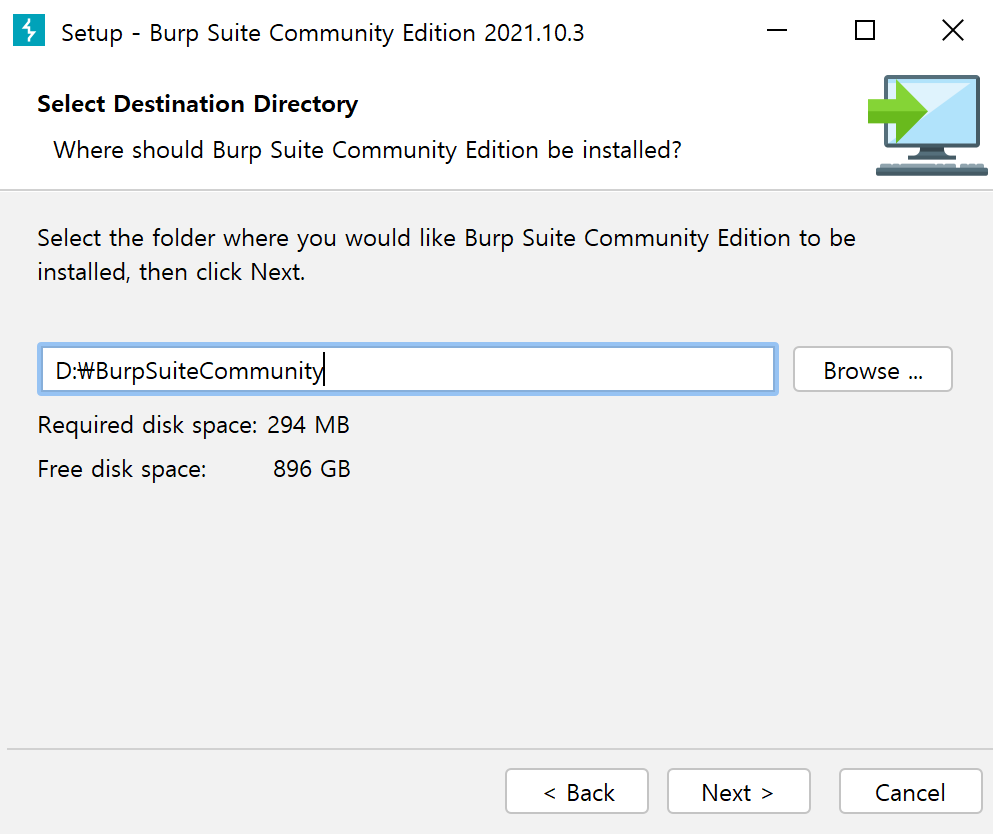
Task: Maximize the setup window
Action: tap(864, 30)
